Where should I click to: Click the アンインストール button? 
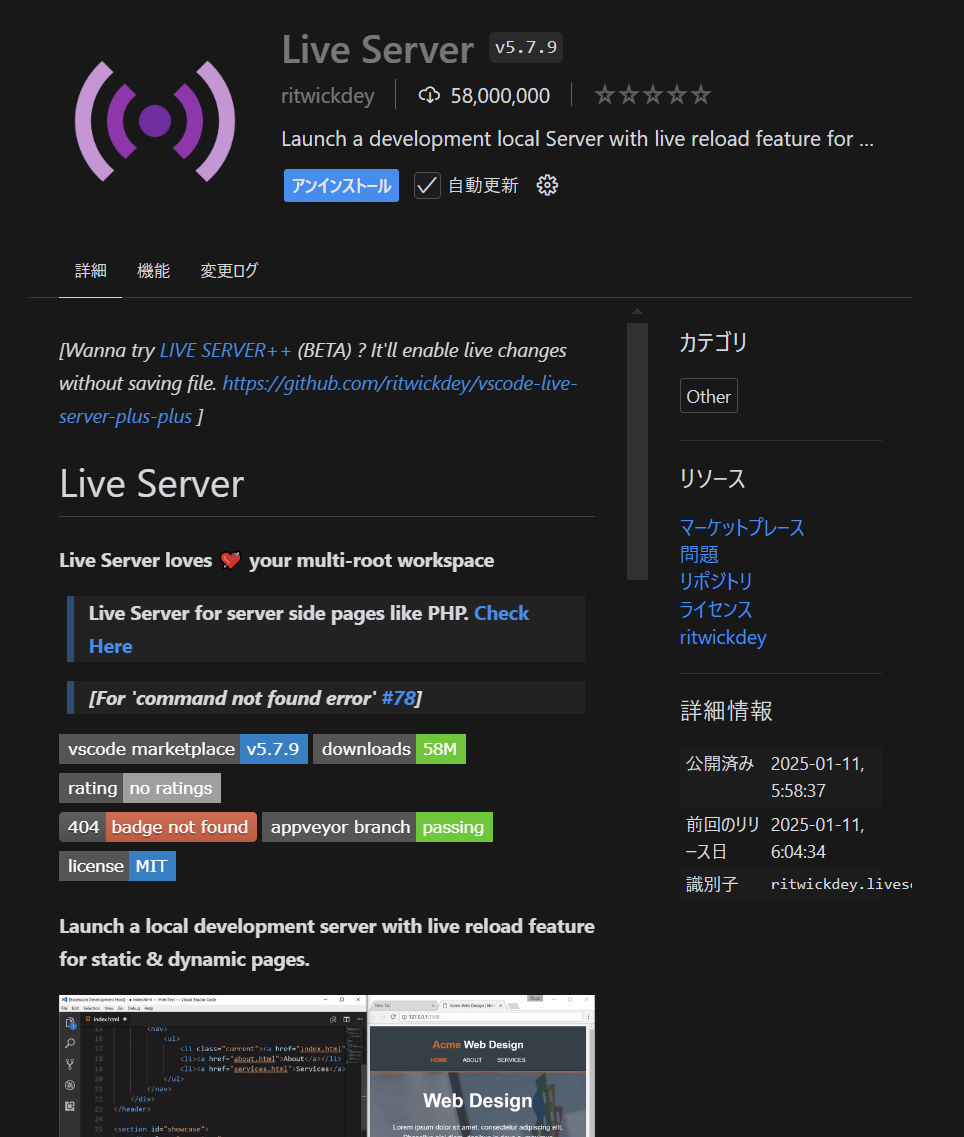341,186
